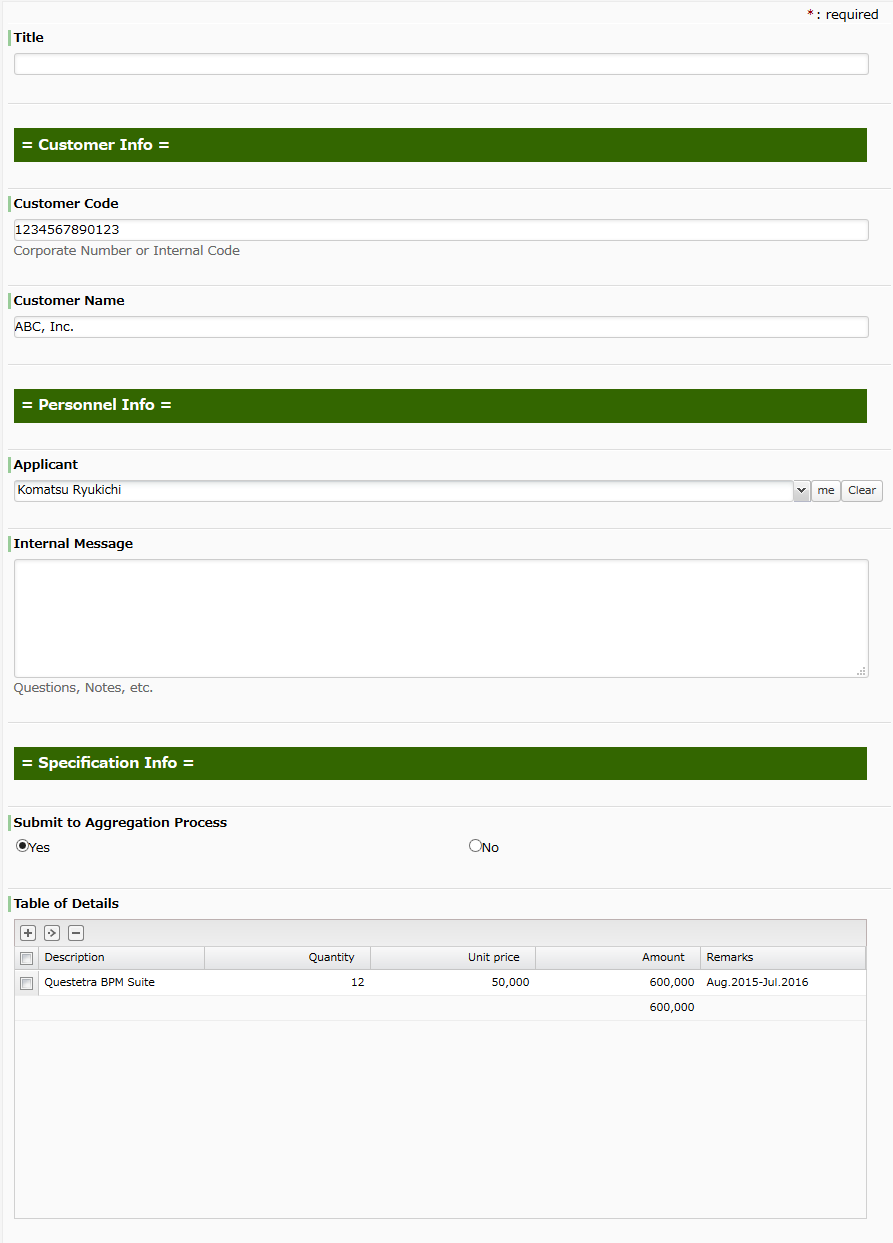Click inside the Title input field
The image size is (893, 1243).
[440, 63]
